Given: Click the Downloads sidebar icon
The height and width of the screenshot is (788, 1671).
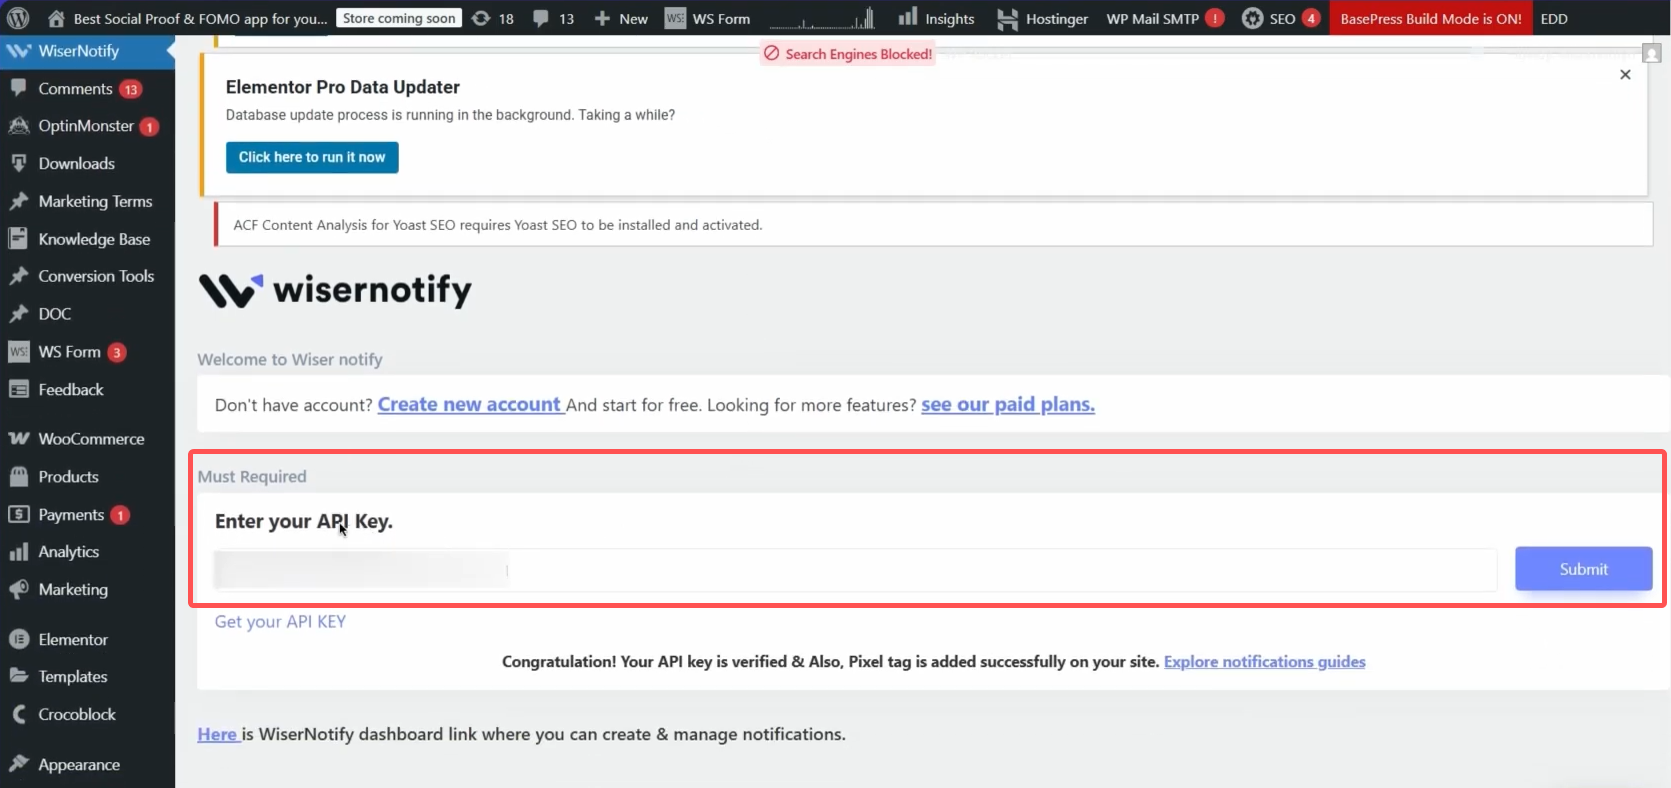Looking at the screenshot, I should (x=18, y=163).
